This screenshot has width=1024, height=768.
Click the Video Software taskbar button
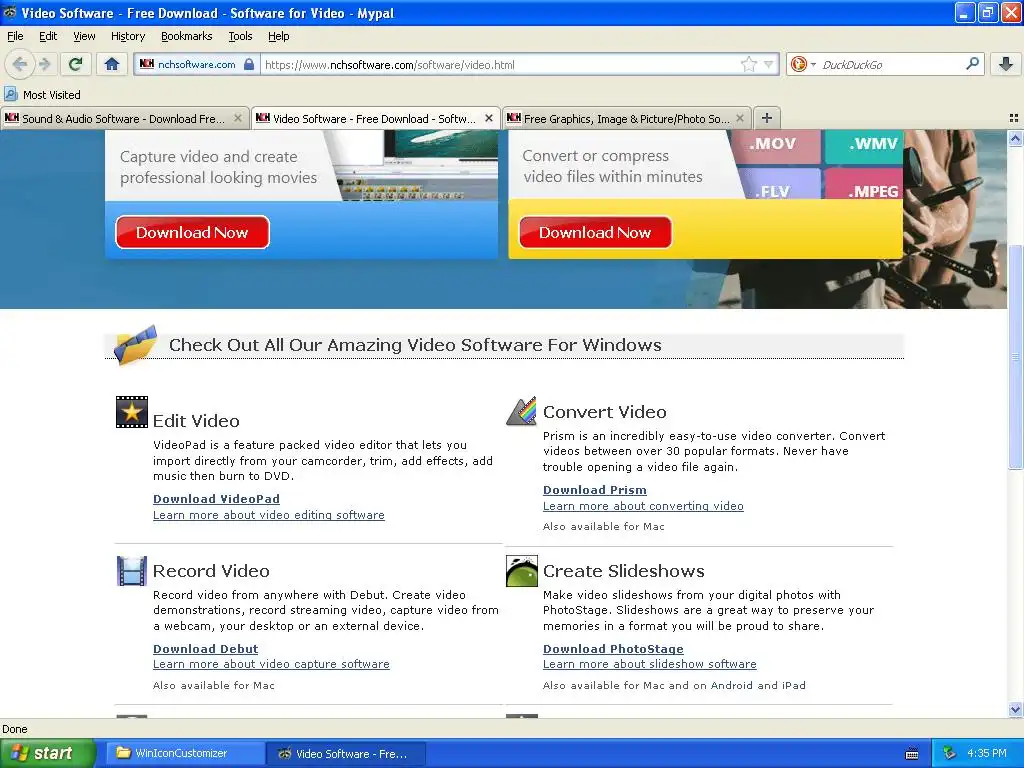pos(346,753)
